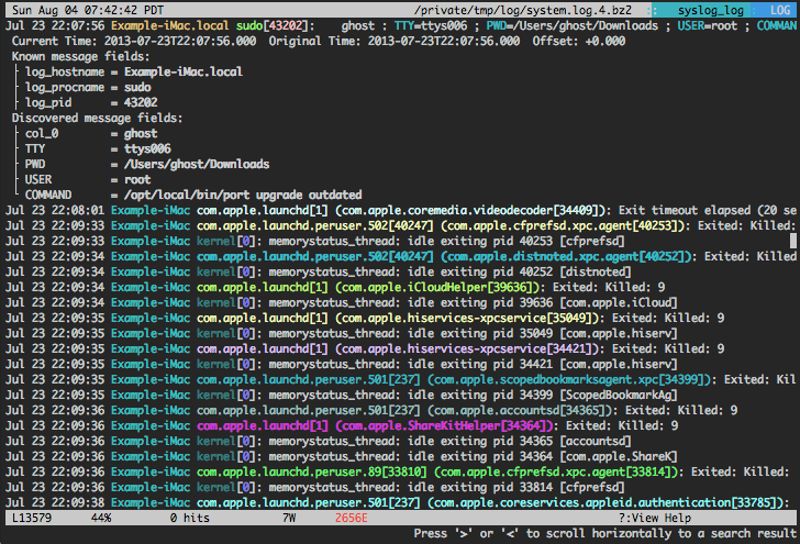
Task: Click the 44% scroll position indicator
Action: (100, 518)
